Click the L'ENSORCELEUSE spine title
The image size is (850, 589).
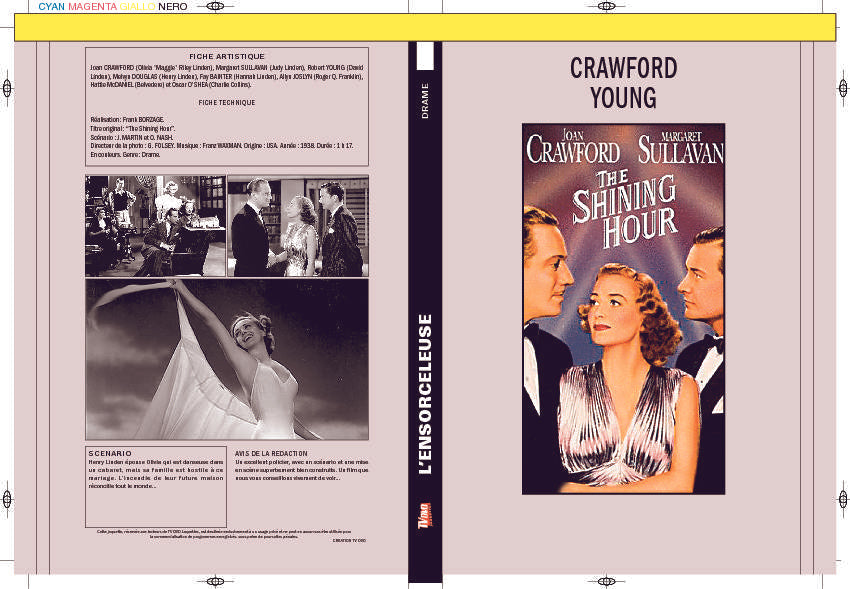coord(425,393)
